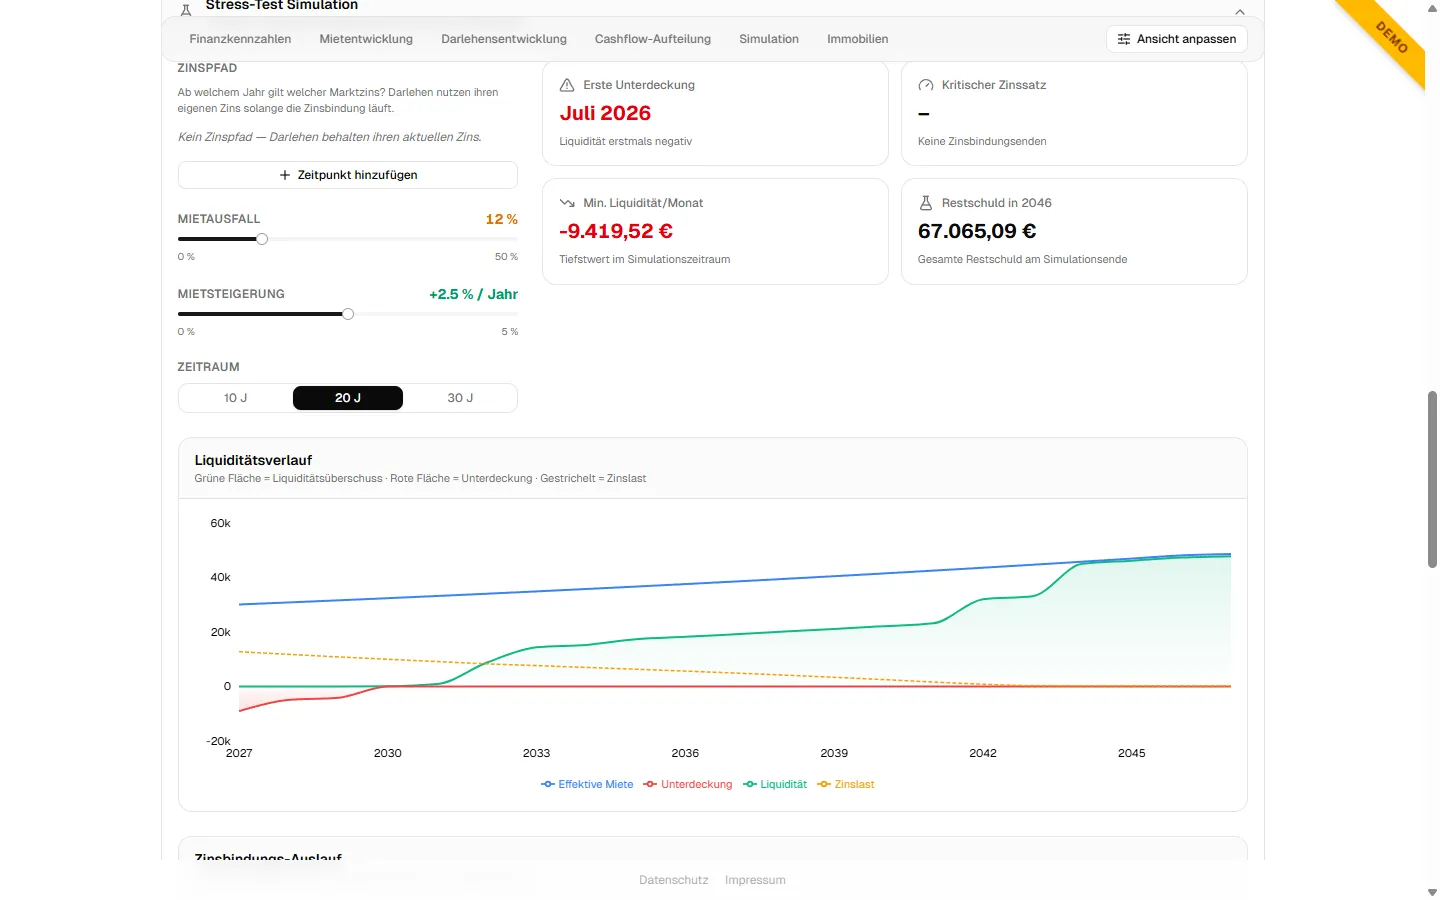Click the gauge icon on Kritischer Zinssatz
This screenshot has width=1440, height=900.
926,85
